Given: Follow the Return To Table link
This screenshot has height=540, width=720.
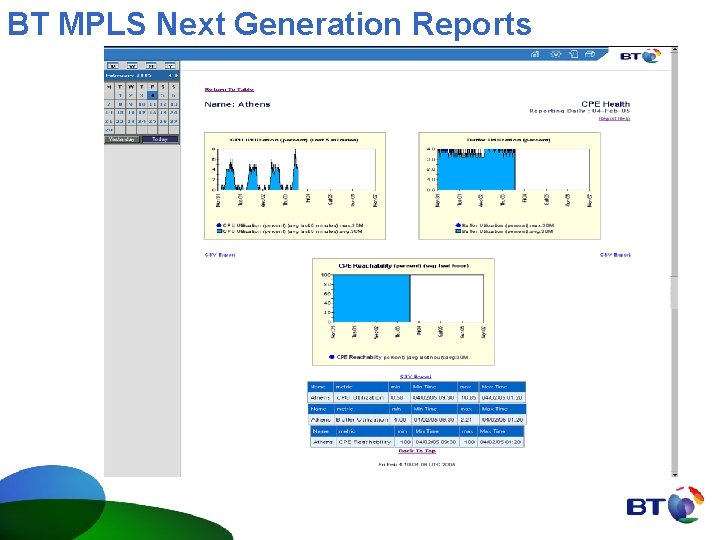Looking at the screenshot, I should point(229,90).
